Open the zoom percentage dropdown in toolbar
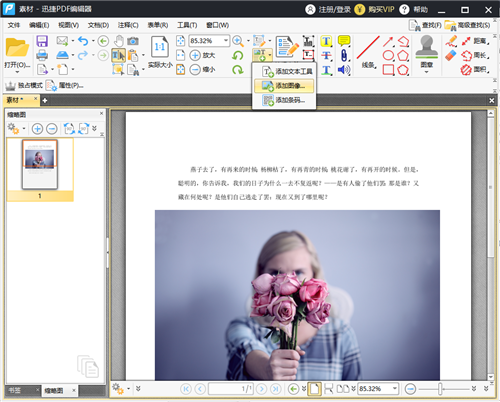The image size is (500, 402). coord(226,41)
